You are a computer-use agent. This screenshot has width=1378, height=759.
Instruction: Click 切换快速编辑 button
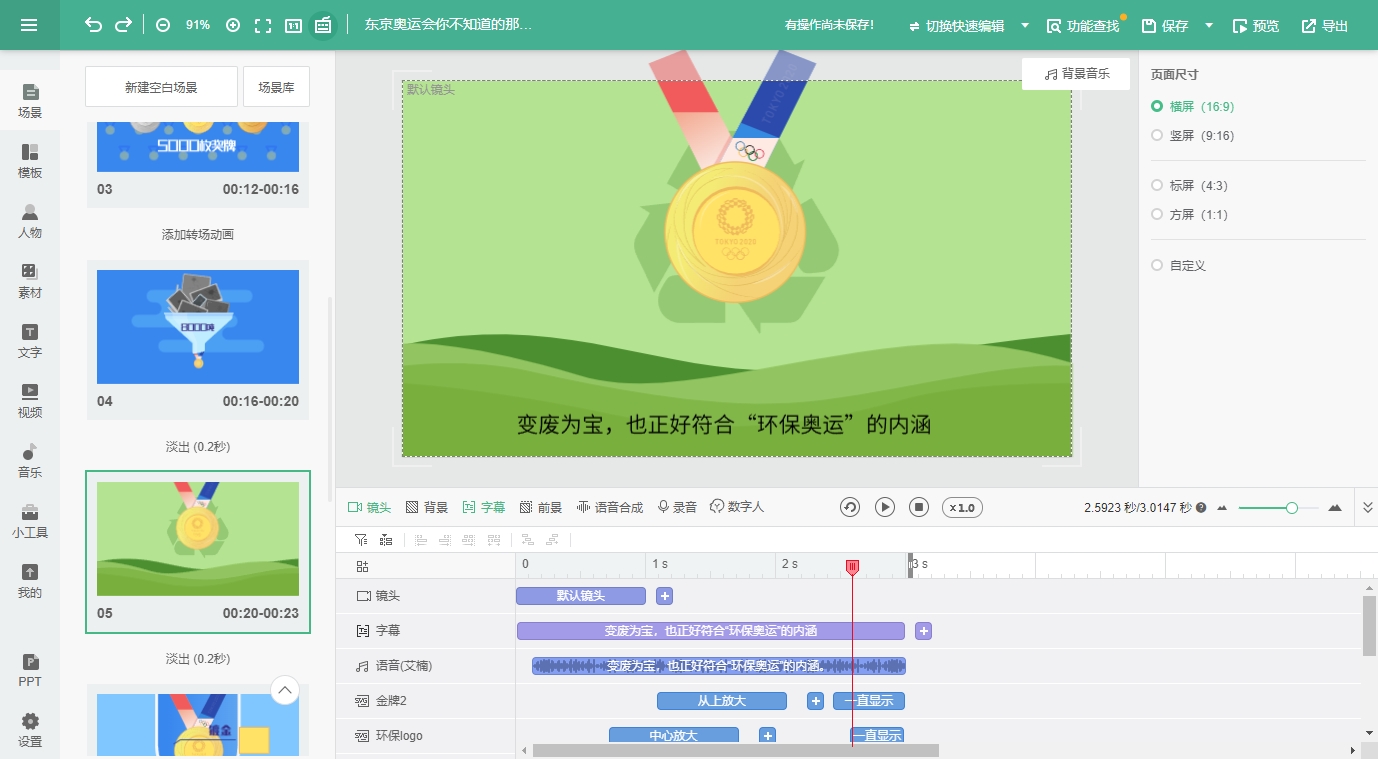(x=956, y=26)
